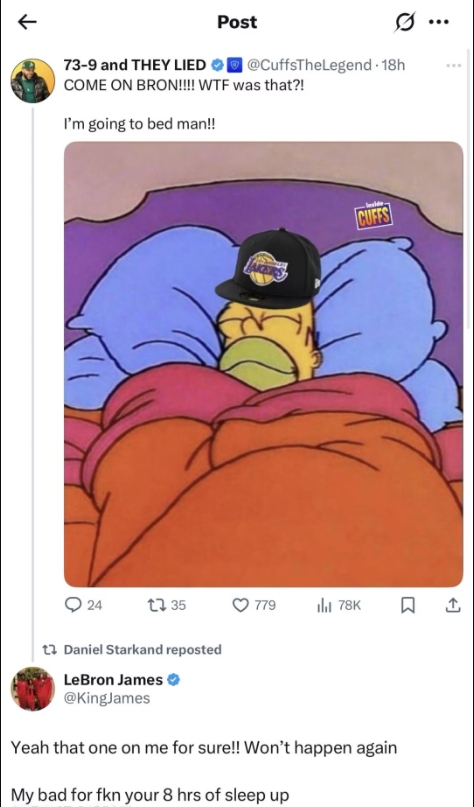Click the vertical scrollbar on the right edge
This screenshot has width=474, height=807.
469,185
